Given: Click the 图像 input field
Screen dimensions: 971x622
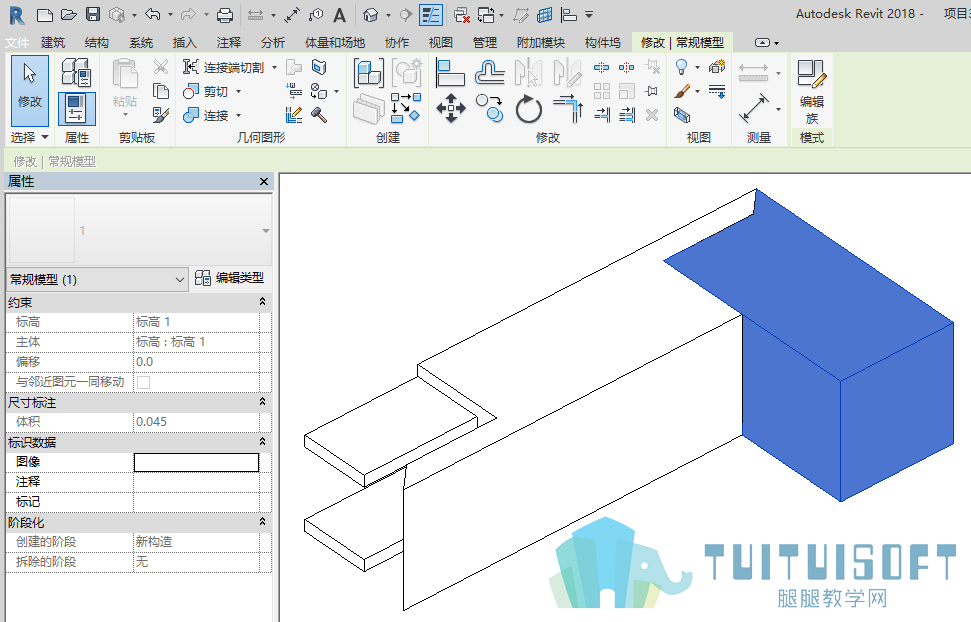Looking at the screenshot, I should 196,462.
